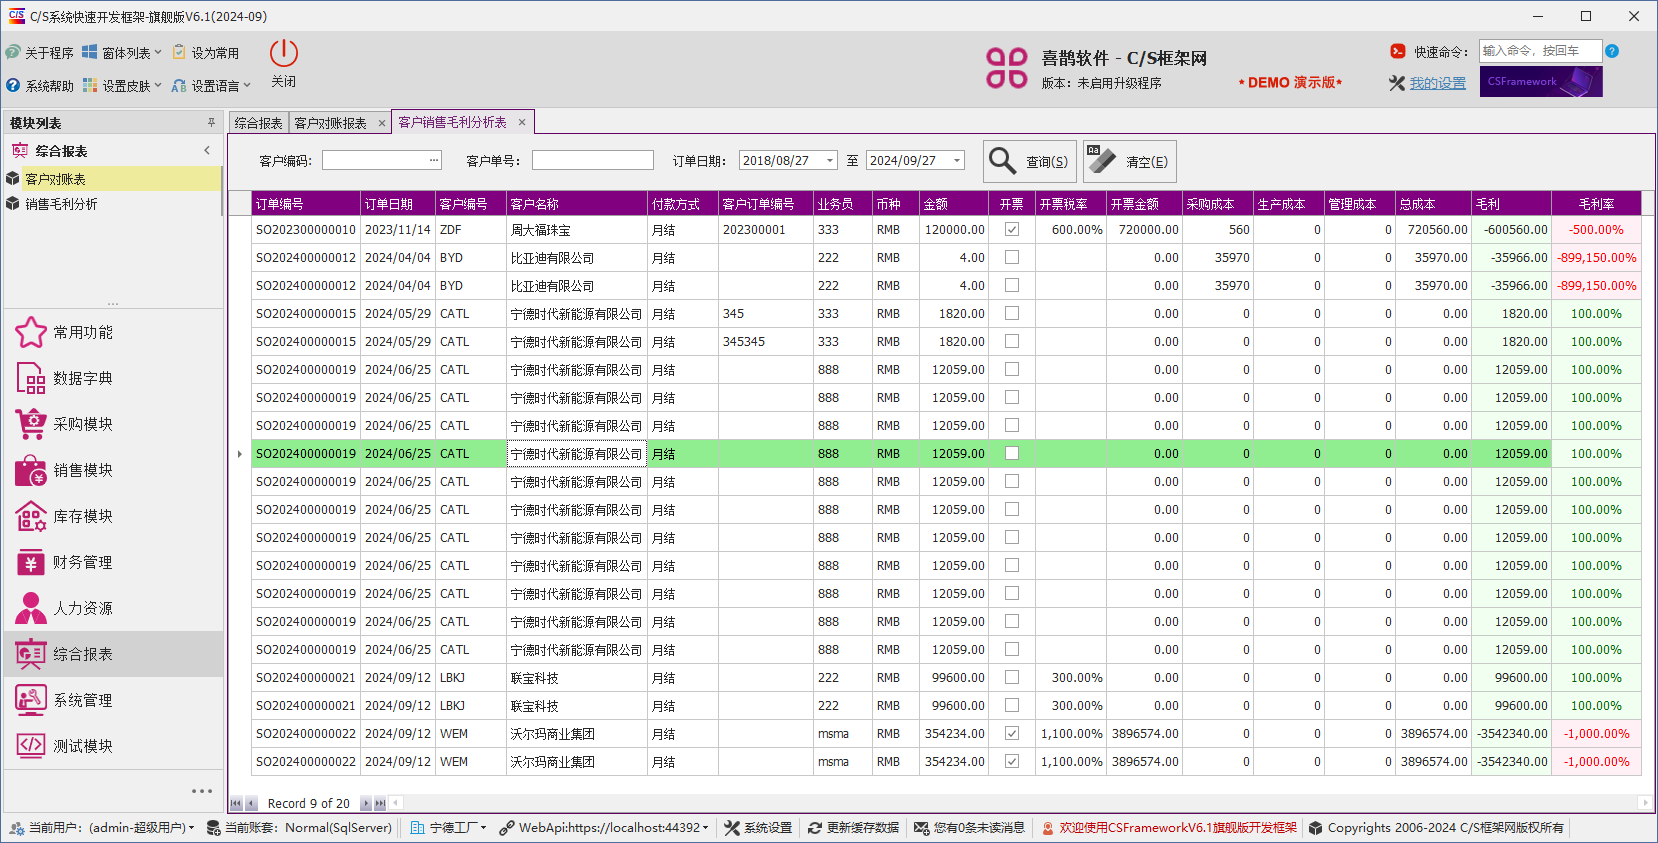Click the 清空(E) clear button
Screen dimensions: 1658x843
(x=1129, y=161)
